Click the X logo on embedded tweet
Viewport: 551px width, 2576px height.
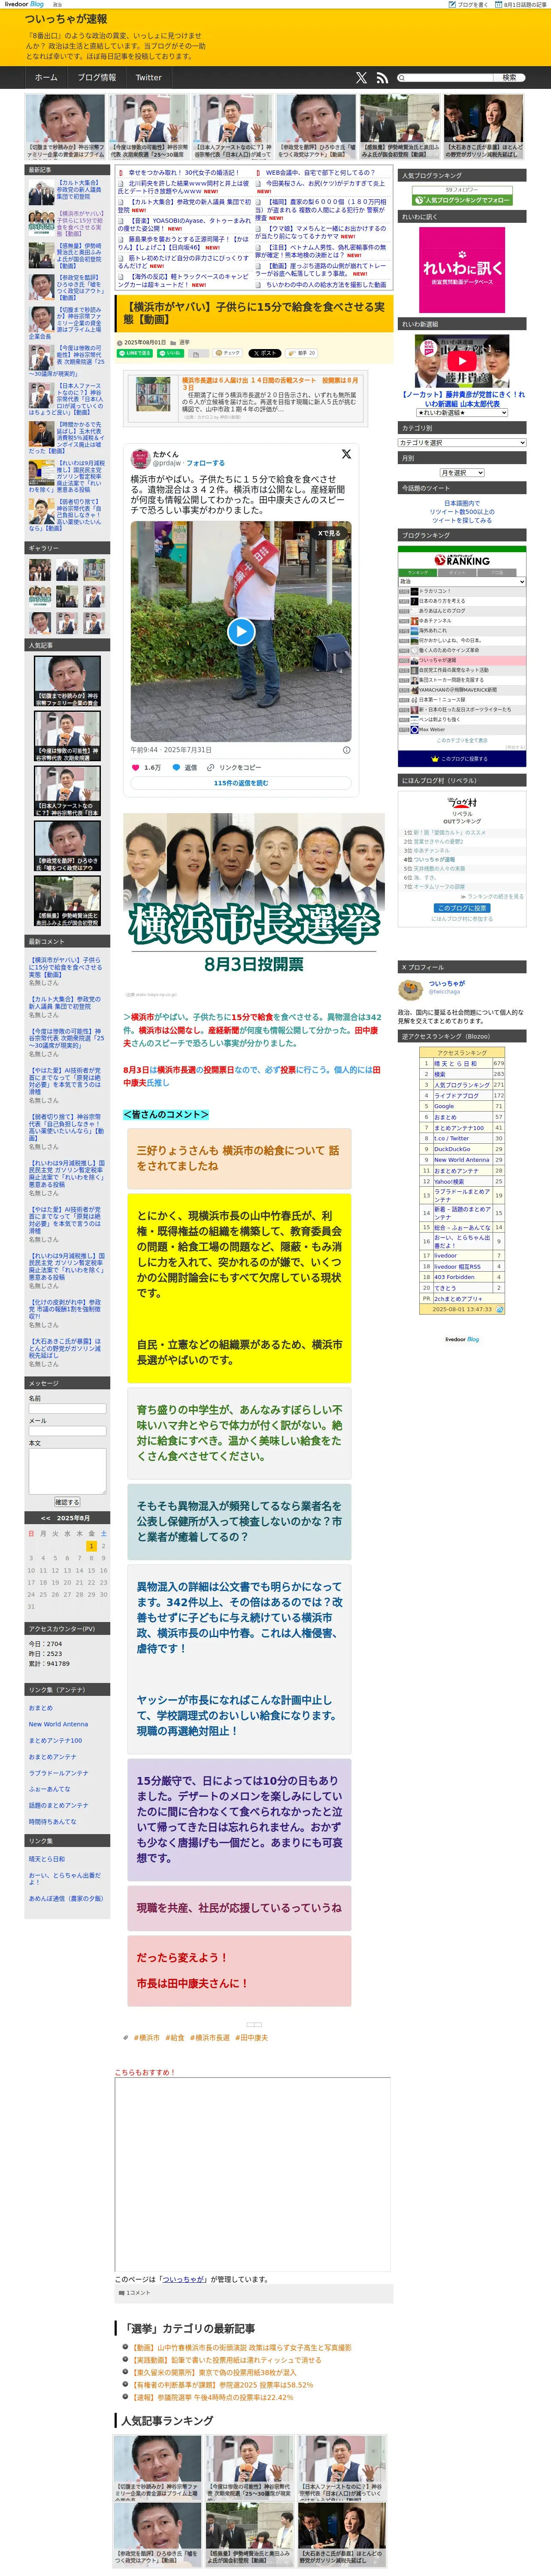pyautogui.click(x=346, y=454)
